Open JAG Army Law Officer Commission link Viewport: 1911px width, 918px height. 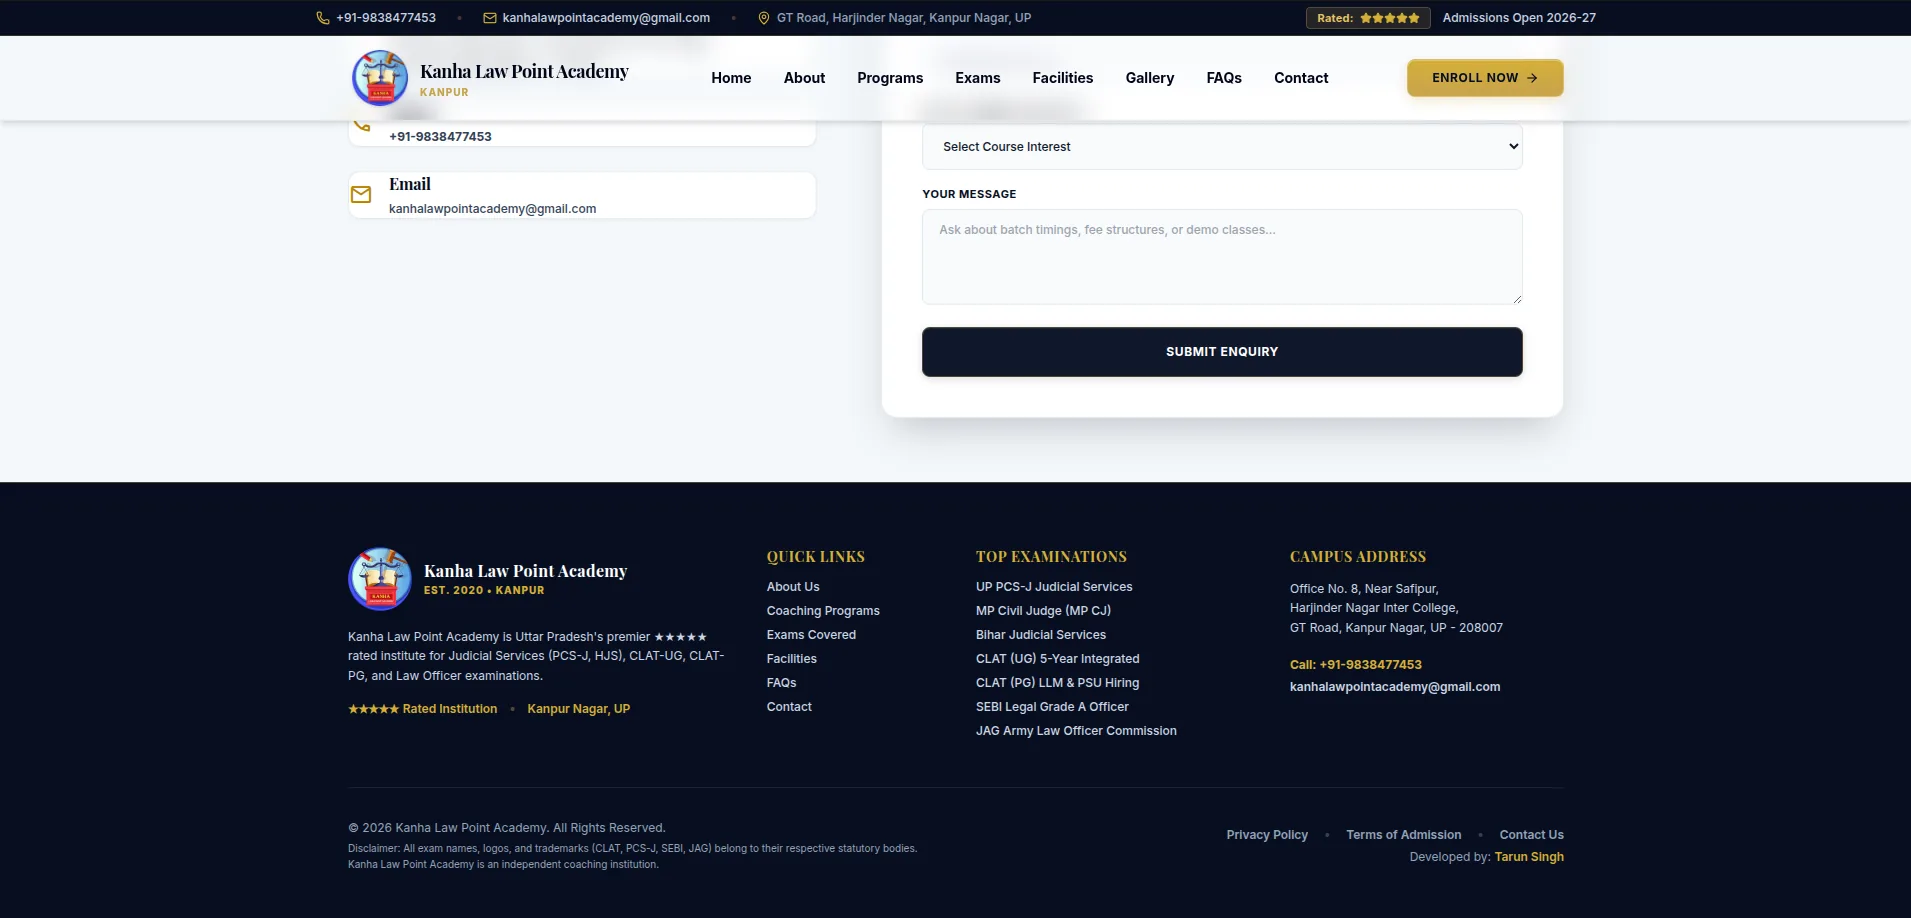1076,731
